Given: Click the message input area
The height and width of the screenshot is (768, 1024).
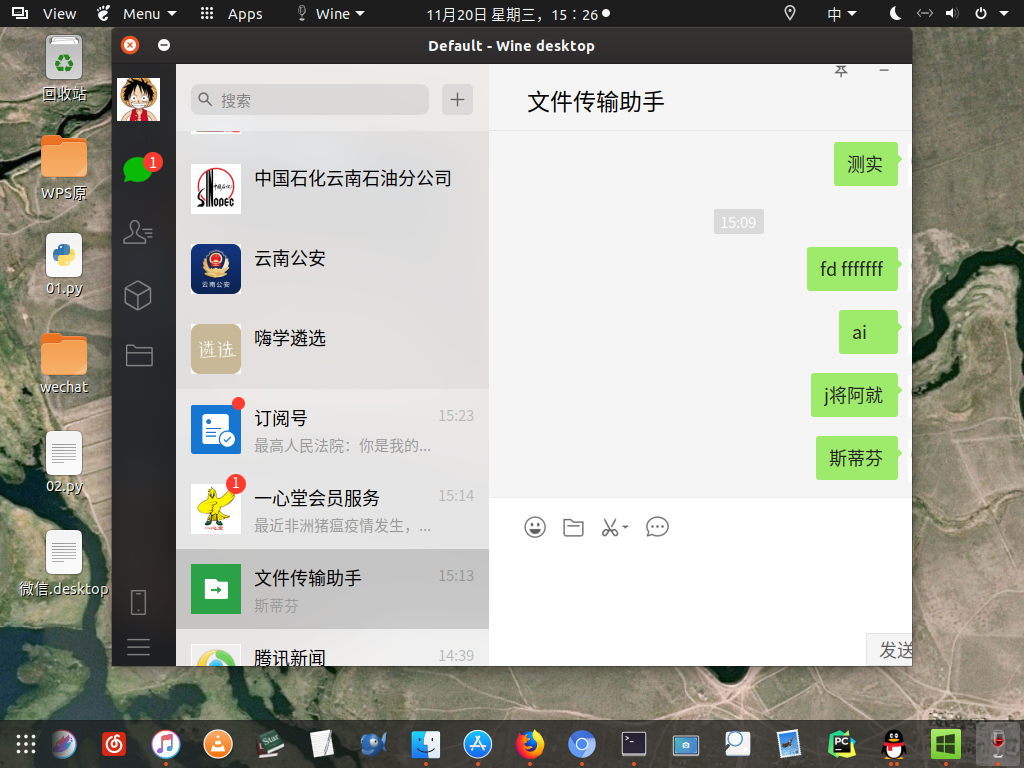Looking at the screenshot, I should pyautogui.click(x=700, y=588).
